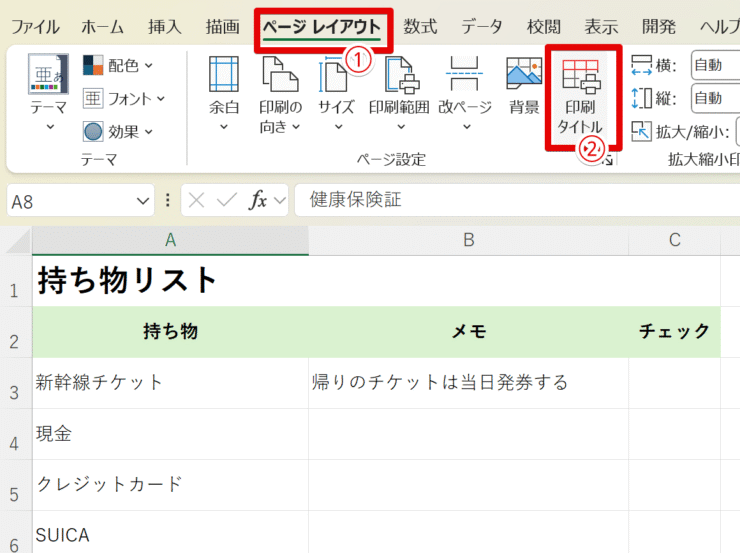This screenshot has width=740, height=553.
Task: Open the 配色 color scheme menu
Action: tap(118, 65)
